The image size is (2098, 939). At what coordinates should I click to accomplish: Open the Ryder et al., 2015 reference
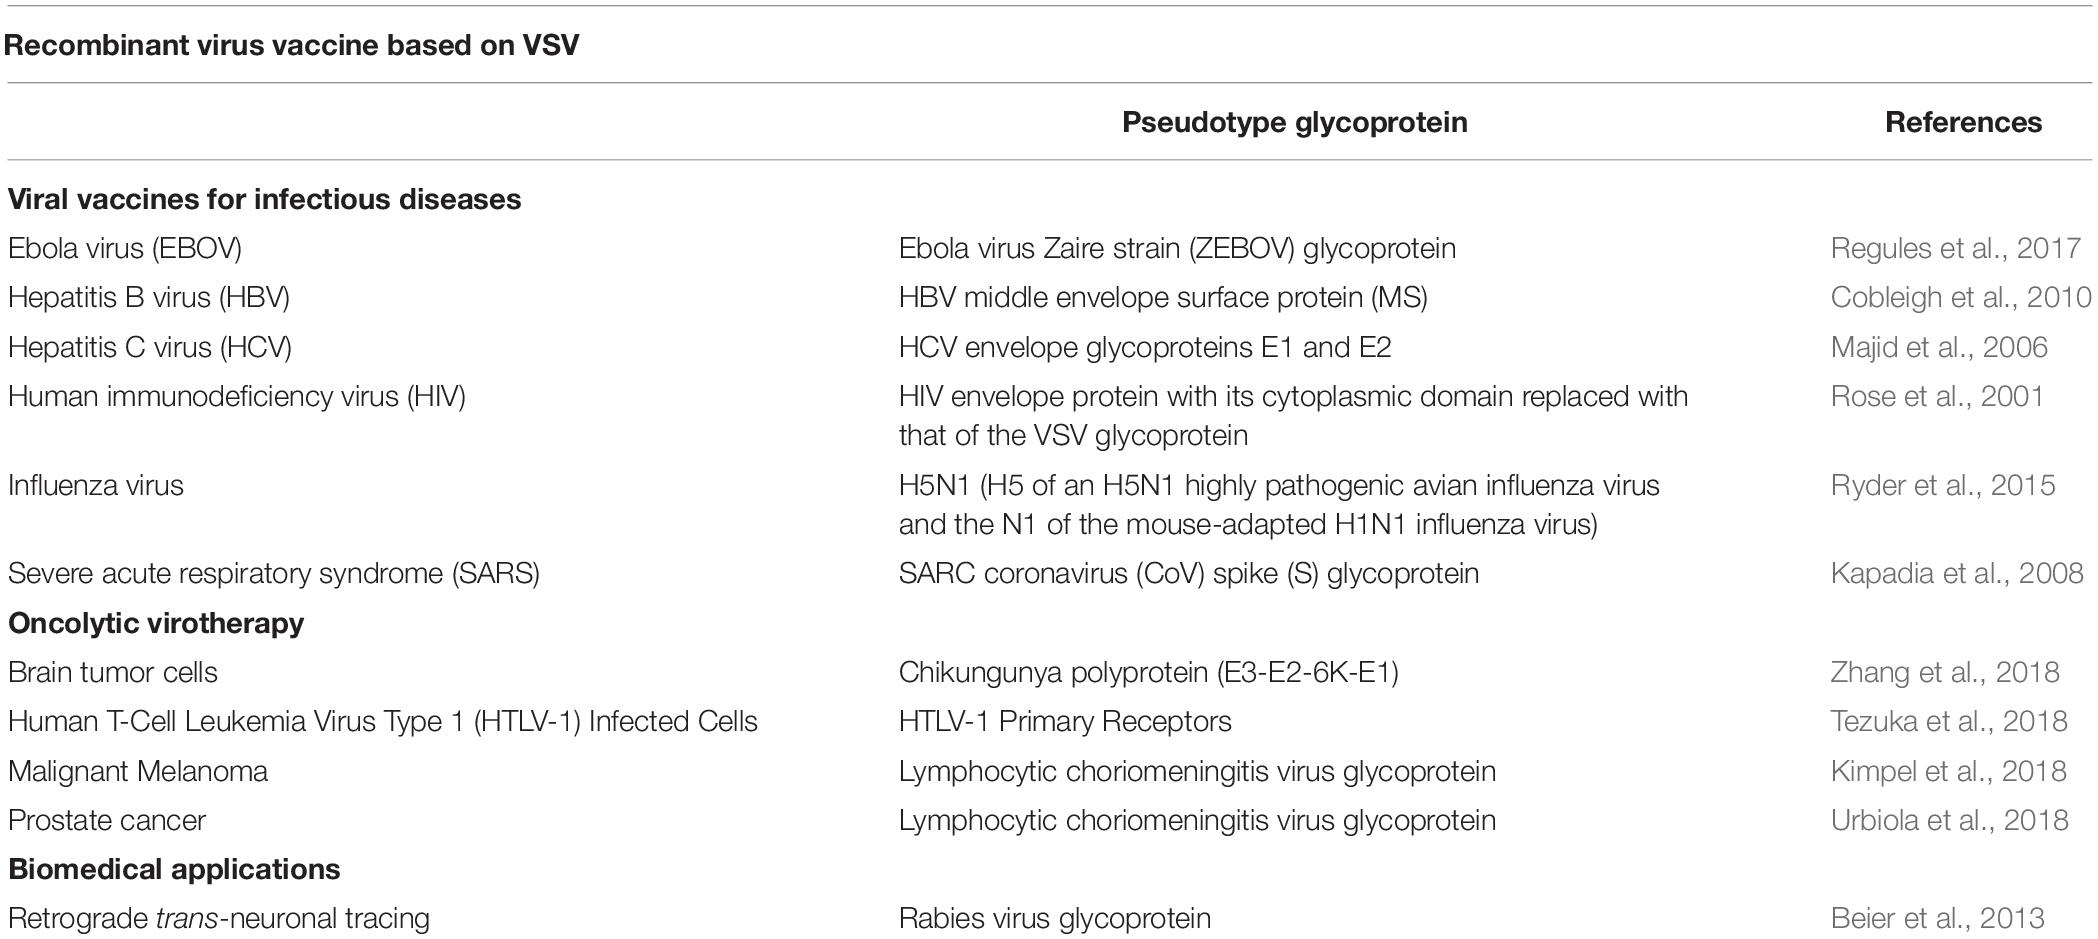click(1943, 485)
